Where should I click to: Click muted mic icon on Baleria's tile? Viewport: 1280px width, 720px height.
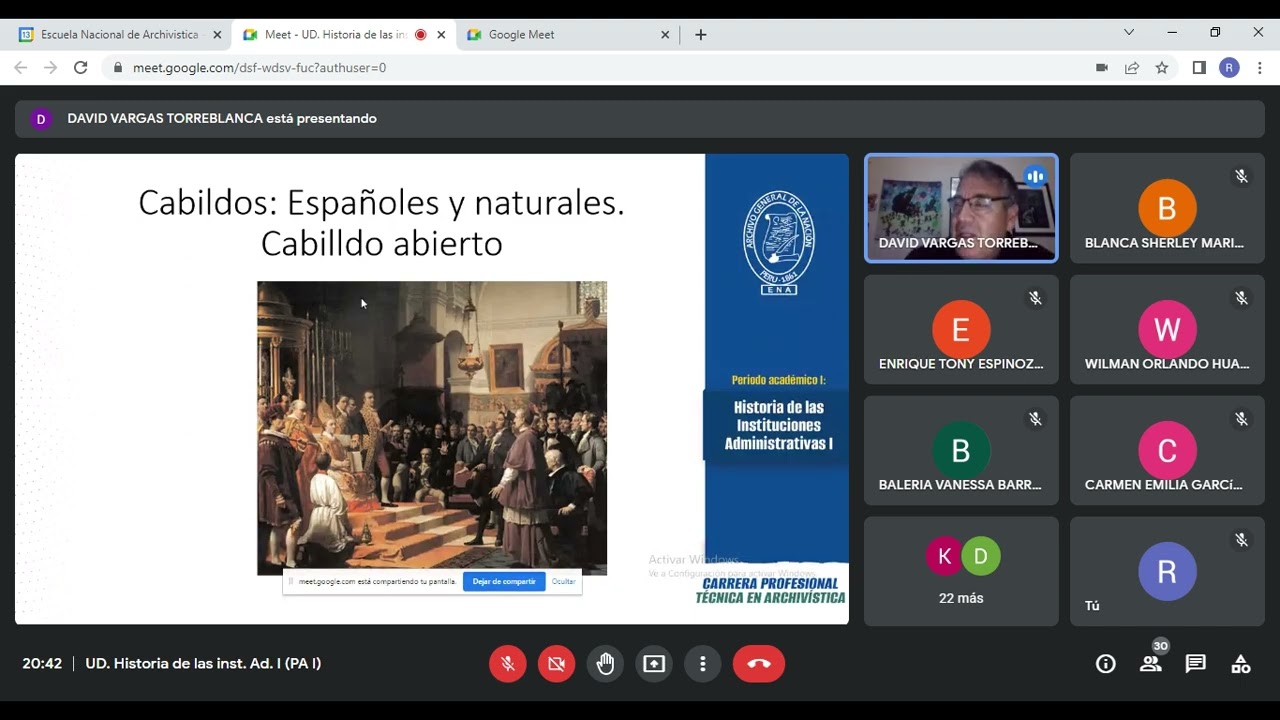pyautogui.click(x=1035, y=419)
